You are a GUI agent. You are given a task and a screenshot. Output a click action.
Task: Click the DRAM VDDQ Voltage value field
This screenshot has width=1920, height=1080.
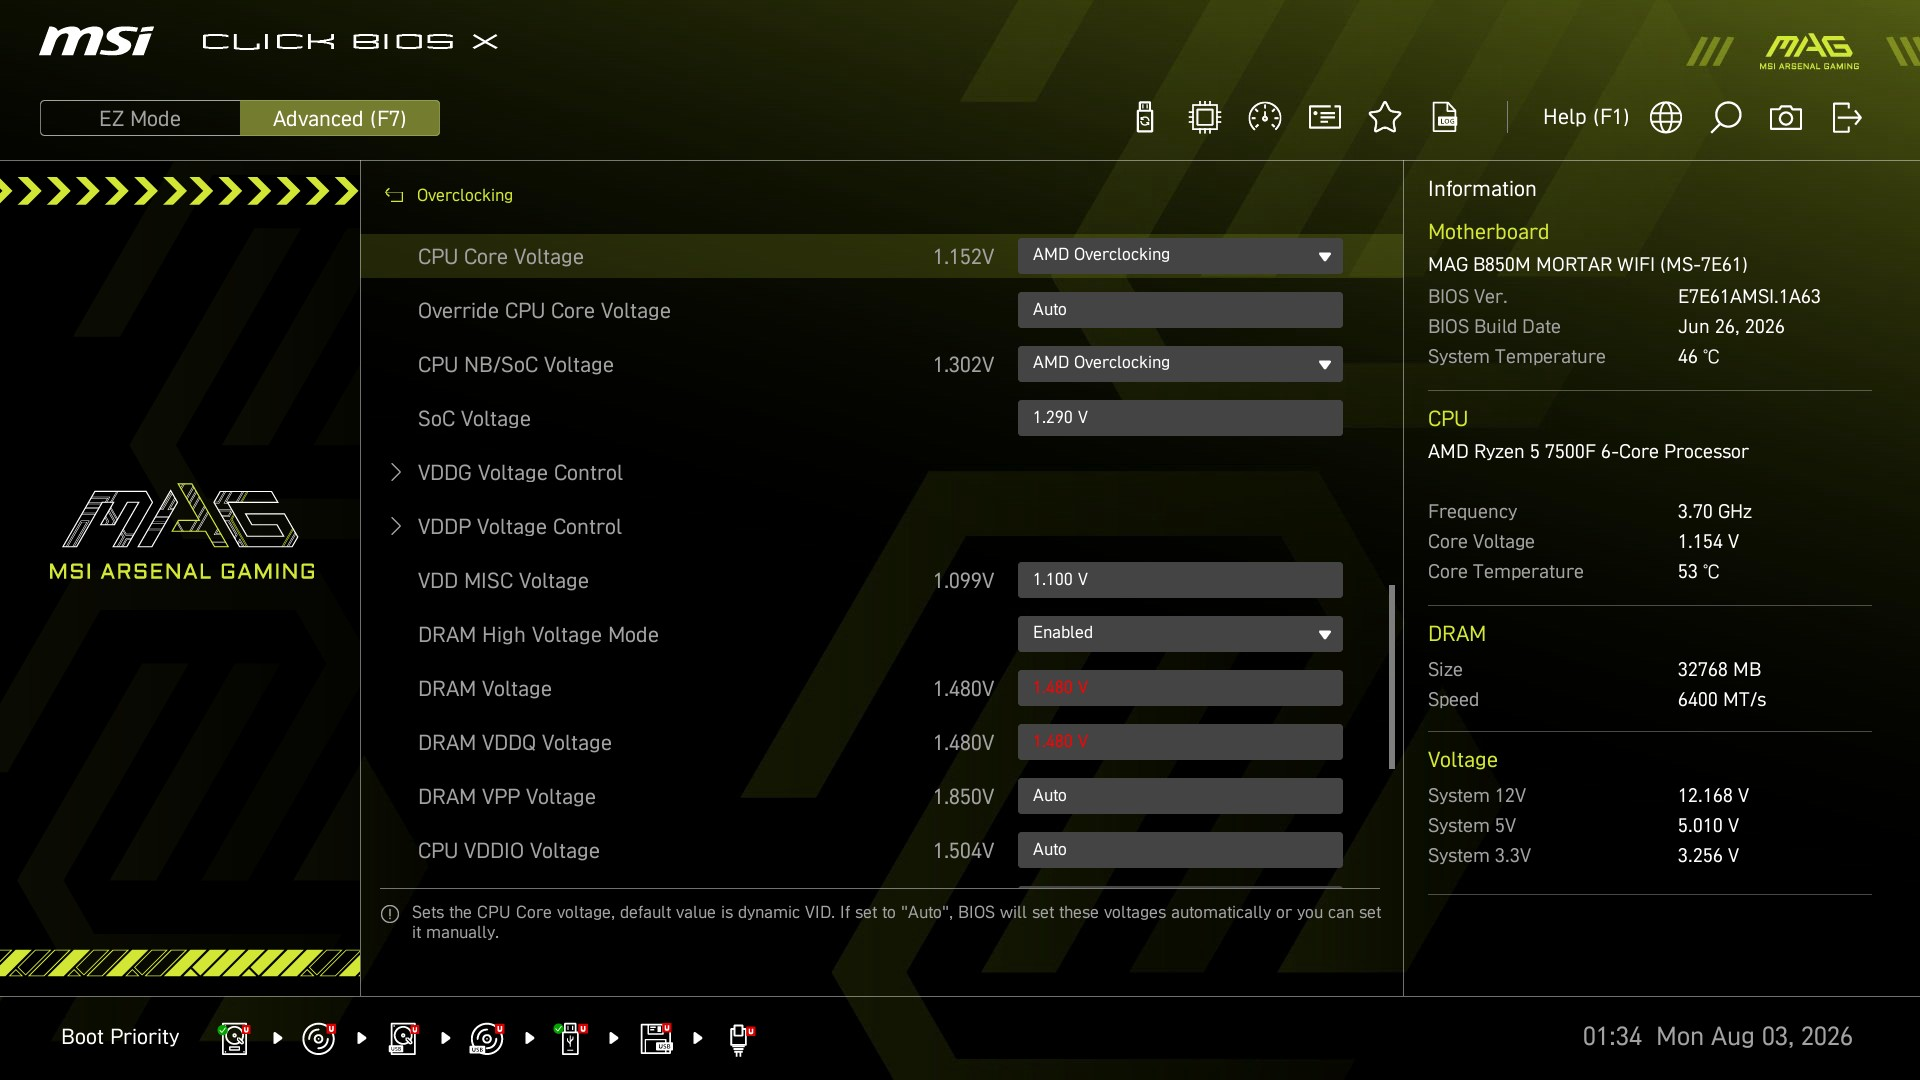1180,742
